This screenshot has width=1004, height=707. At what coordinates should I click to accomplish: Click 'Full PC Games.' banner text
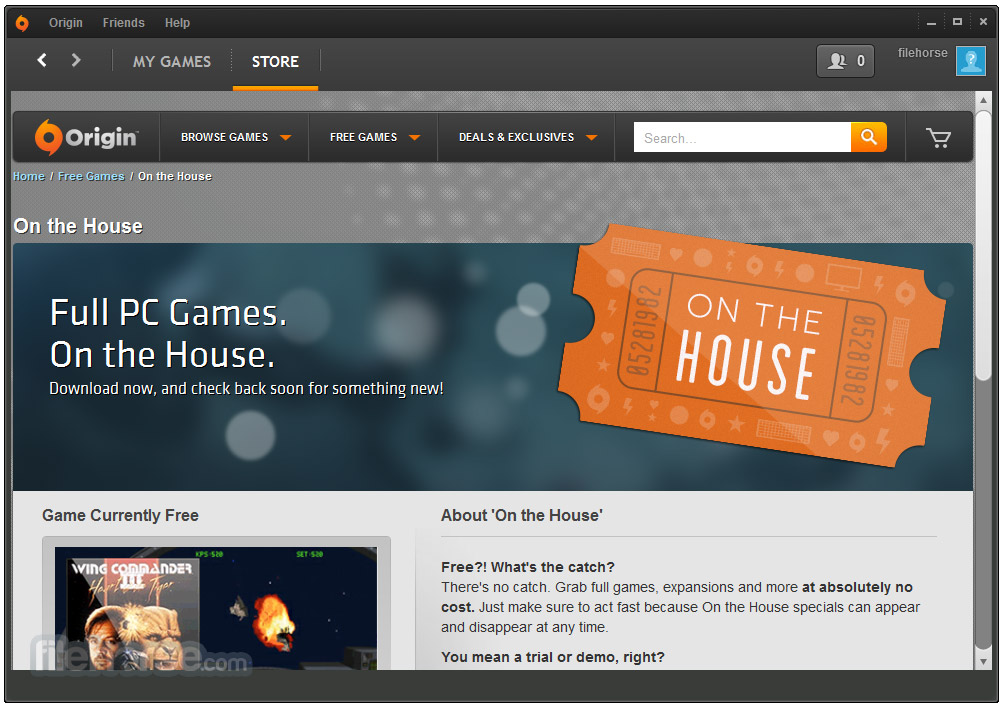point(168,313)
